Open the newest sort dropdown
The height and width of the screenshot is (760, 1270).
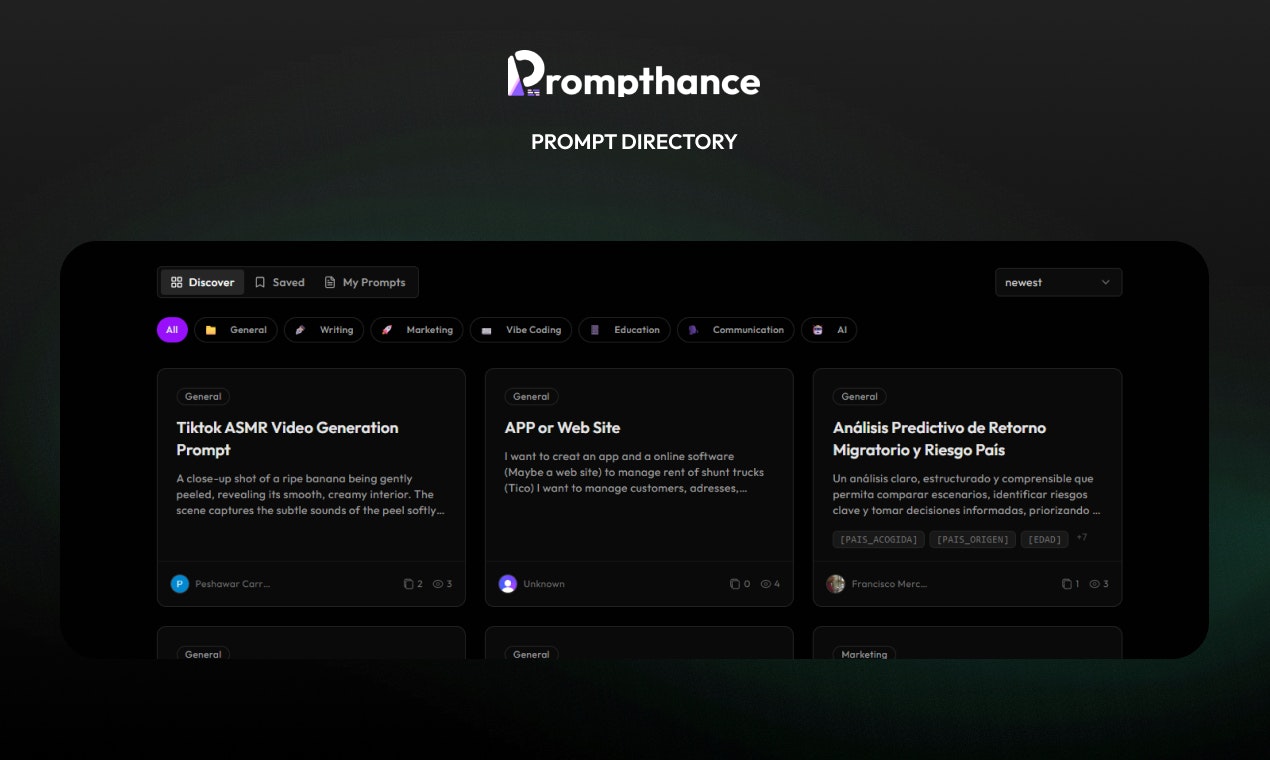click(x=1058, y=282)
